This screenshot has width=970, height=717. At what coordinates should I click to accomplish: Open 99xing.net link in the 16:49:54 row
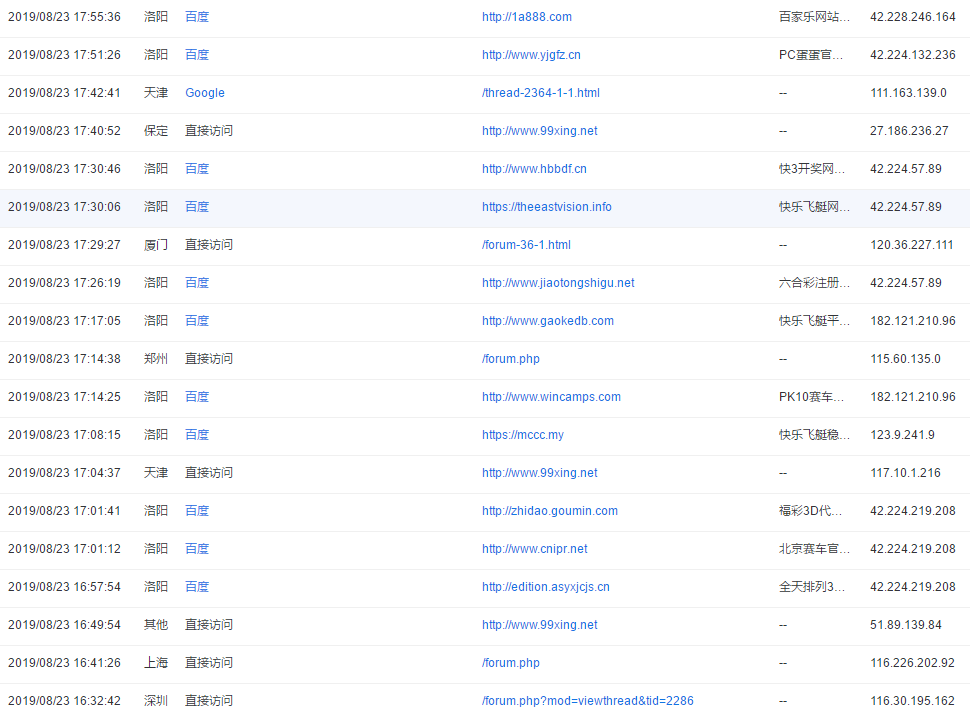(x=539, y=625)
